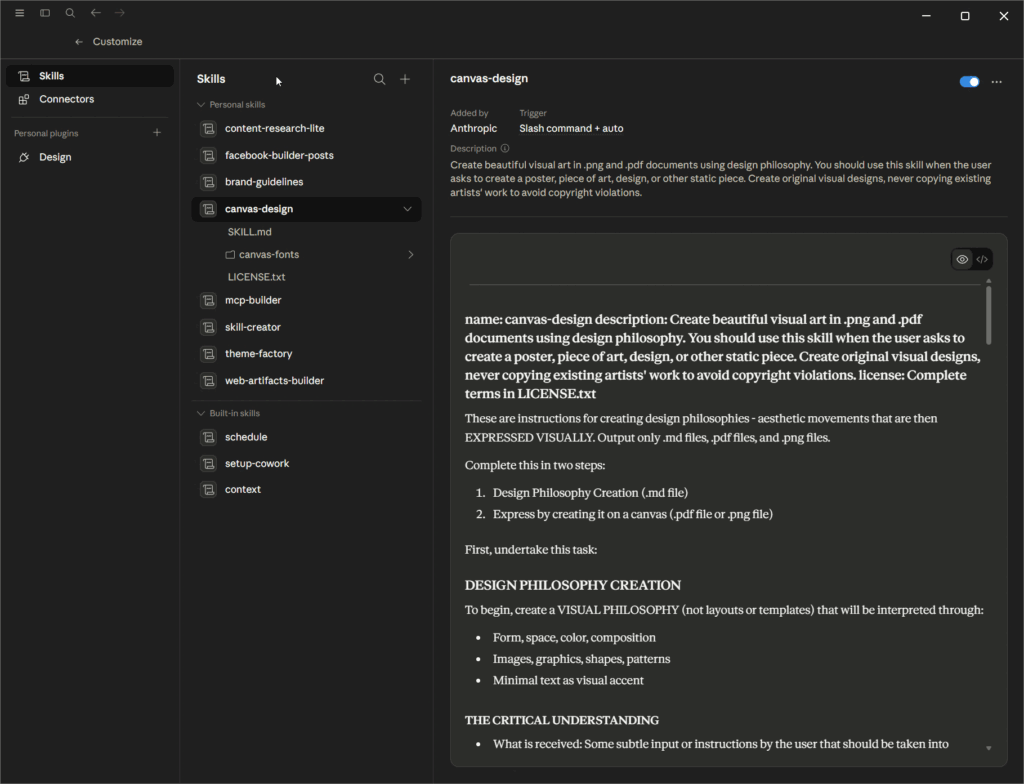Screen dimensions: 1024x784
Task: Select the facebook-builder-posts skill
Action: pos(306,155)
